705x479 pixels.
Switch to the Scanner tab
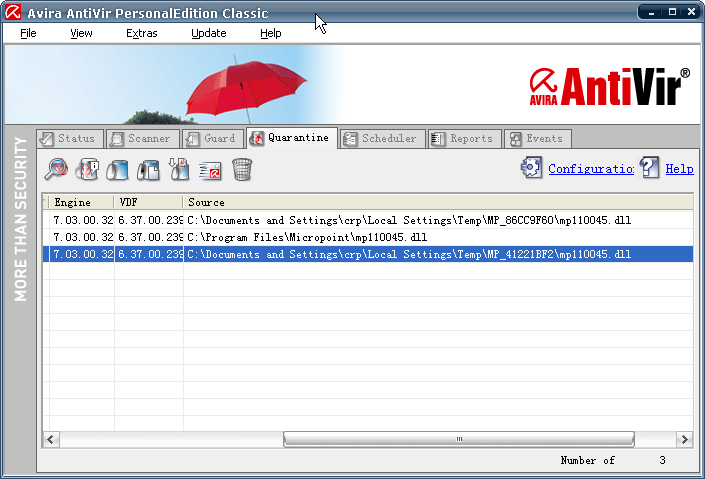pyautogui.click(x=143, y=139)
